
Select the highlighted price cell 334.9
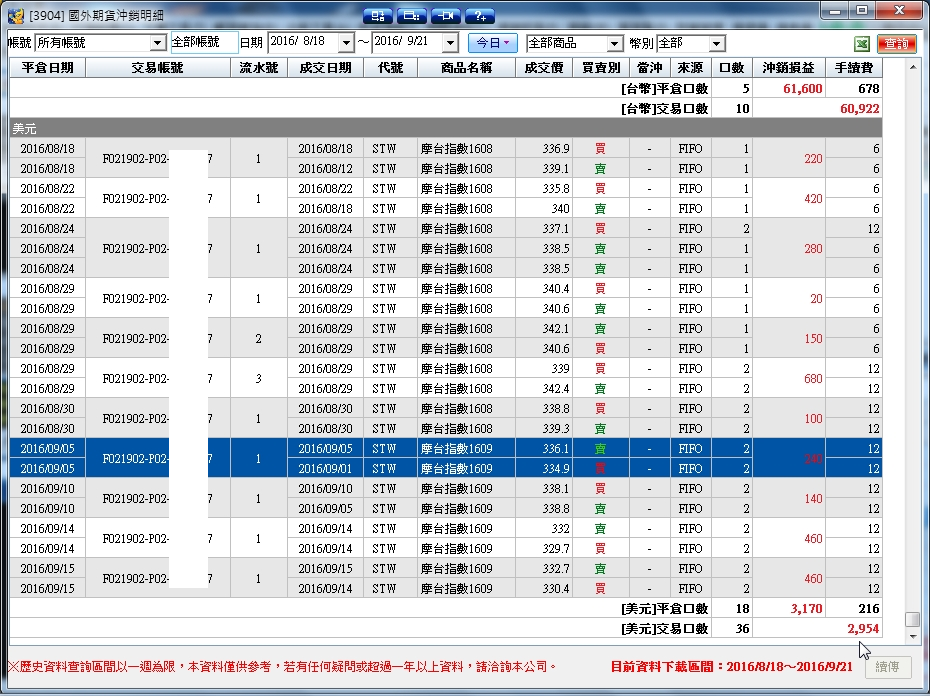(x=544, y=469)
